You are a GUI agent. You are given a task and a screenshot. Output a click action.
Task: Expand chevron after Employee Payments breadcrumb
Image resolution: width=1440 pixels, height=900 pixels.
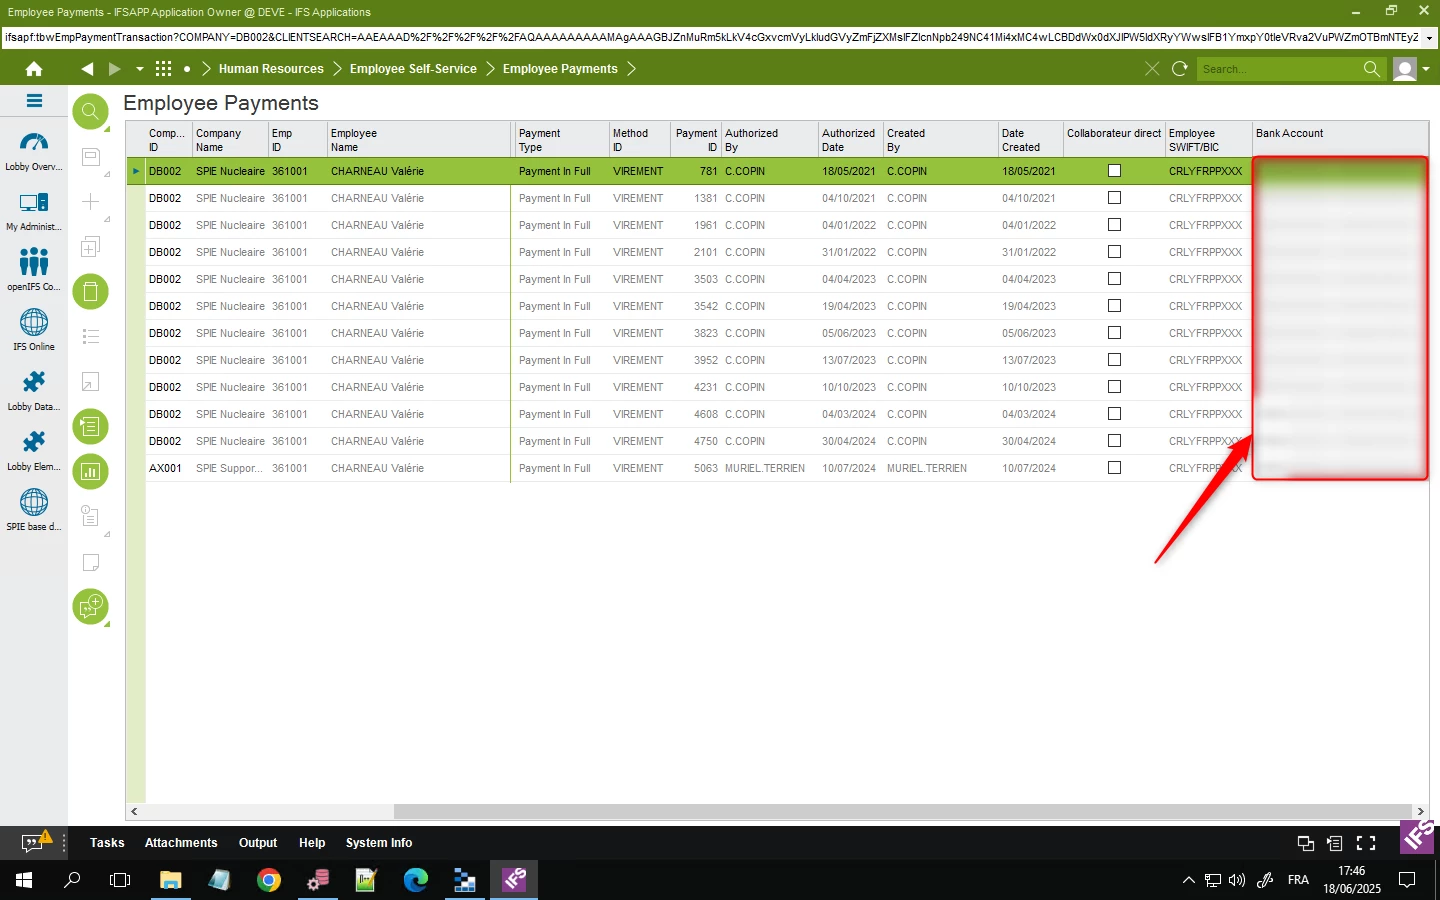631,69
